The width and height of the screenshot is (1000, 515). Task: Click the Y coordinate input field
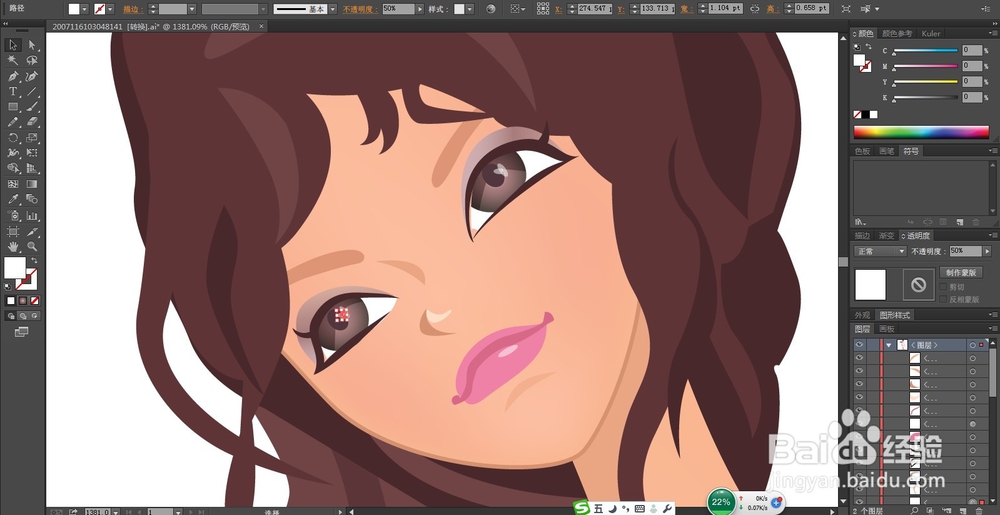[x=658, y=9]
